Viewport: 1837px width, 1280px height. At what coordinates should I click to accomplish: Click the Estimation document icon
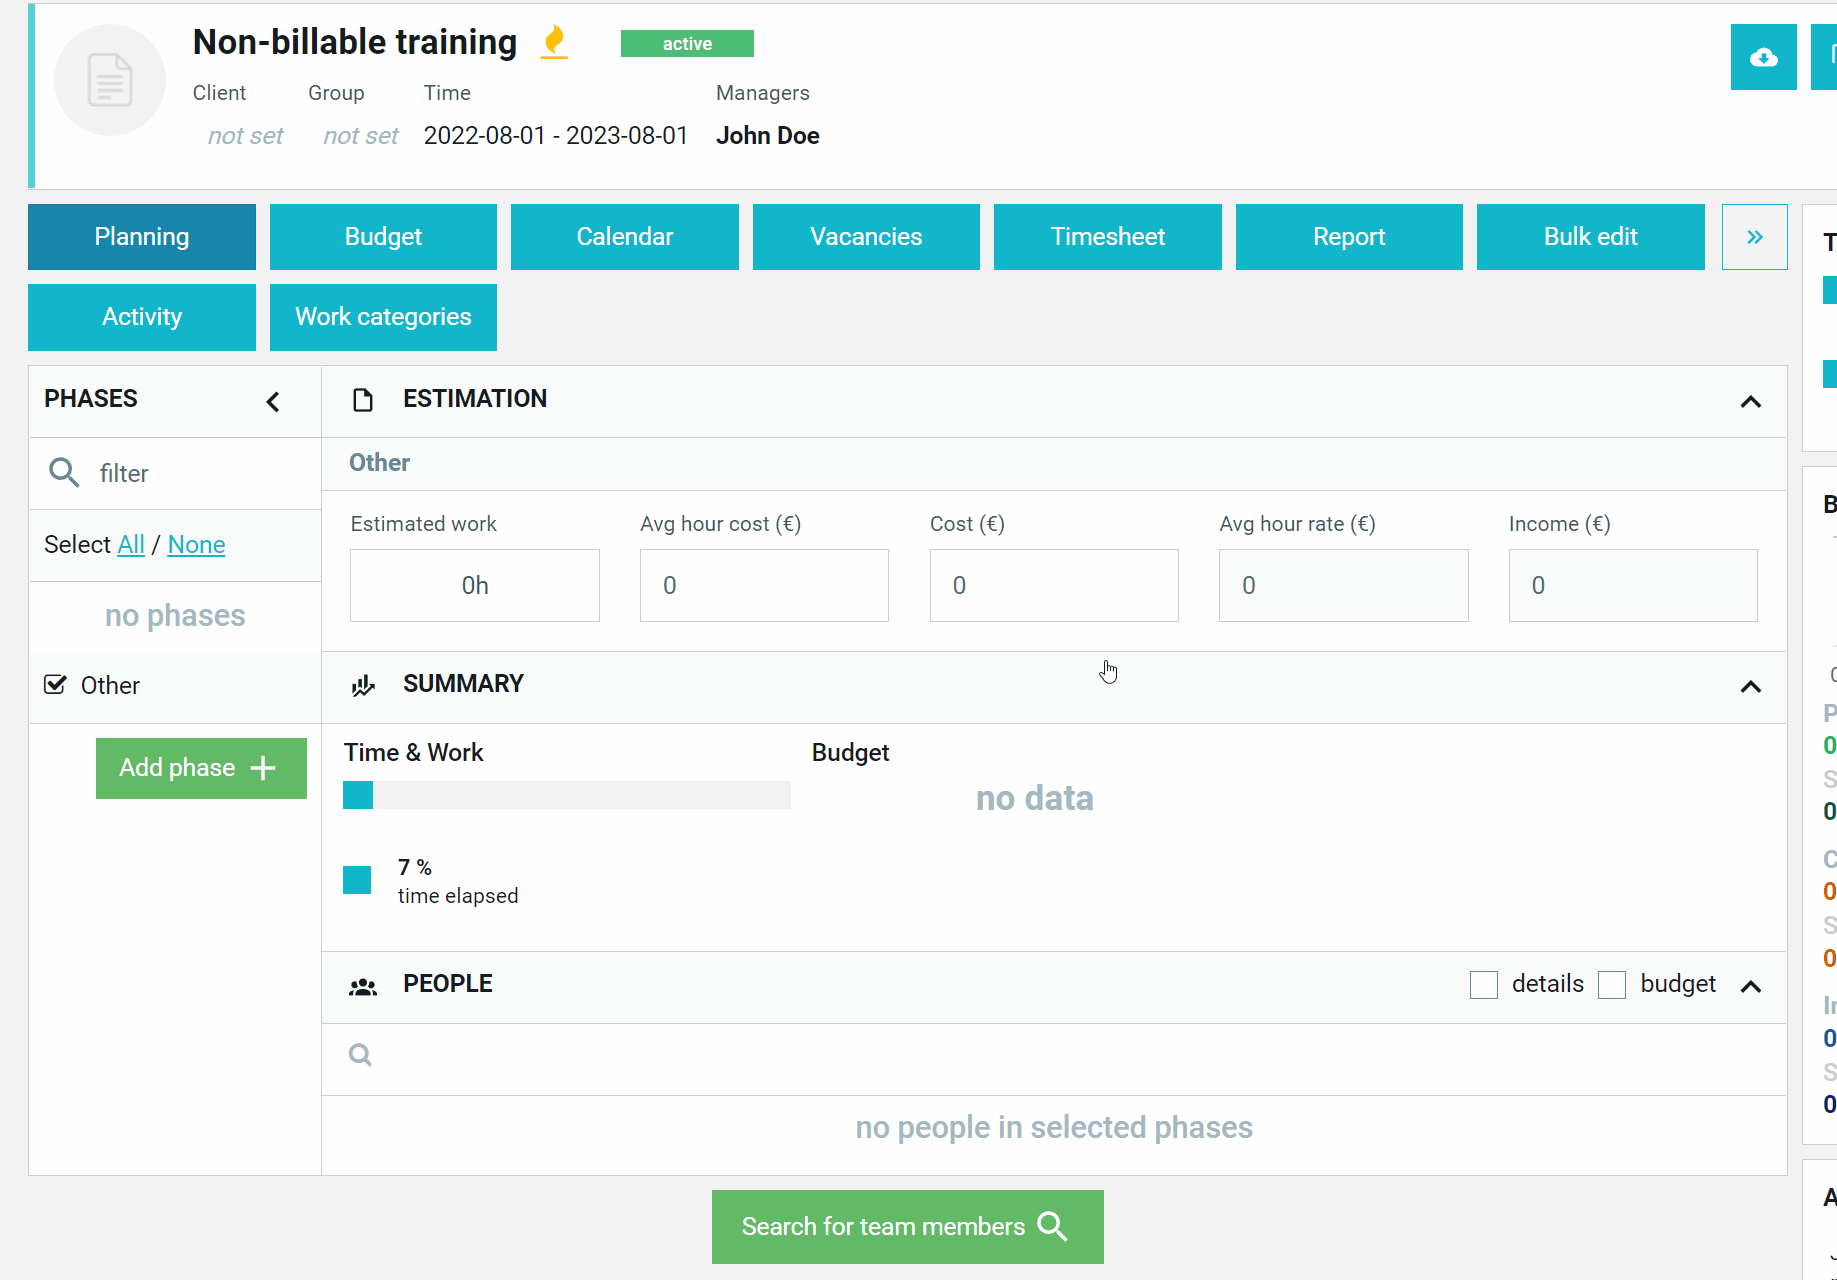(x=363, y=400)
